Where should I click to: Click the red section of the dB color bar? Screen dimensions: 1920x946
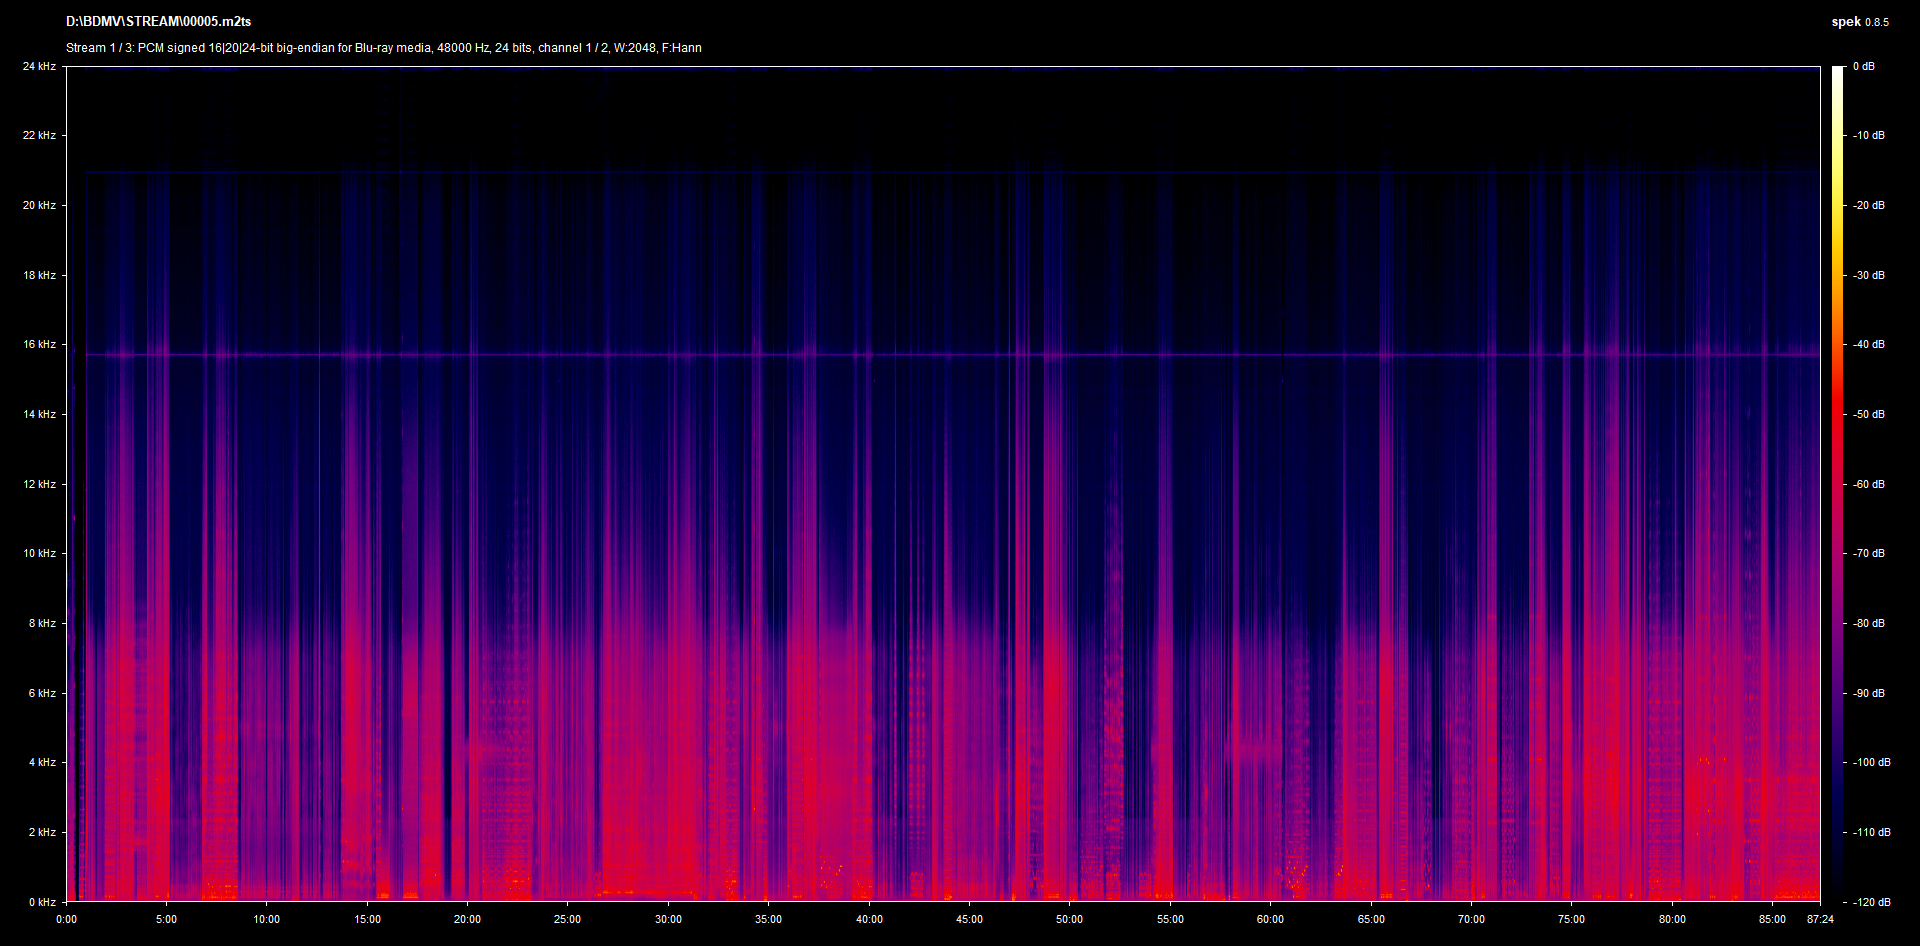pos(1837,420)
